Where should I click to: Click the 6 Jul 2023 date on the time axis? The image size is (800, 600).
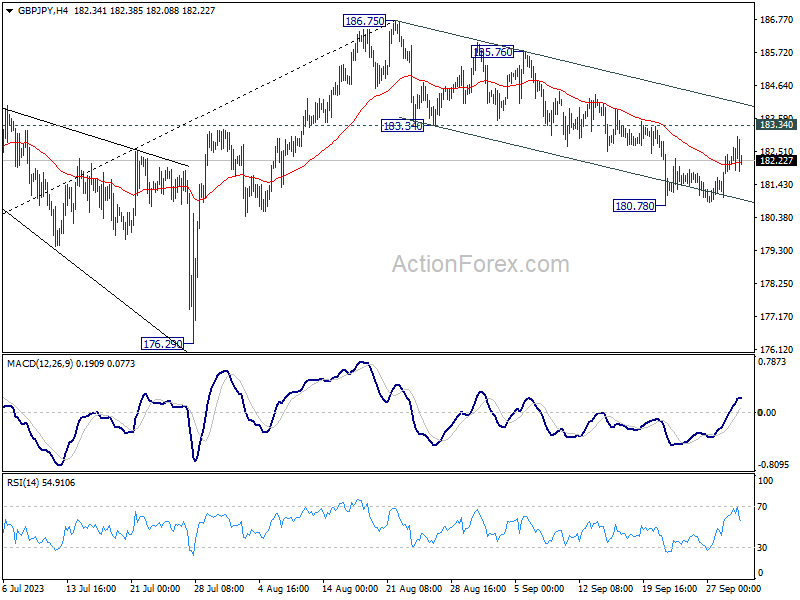[23, 588]
